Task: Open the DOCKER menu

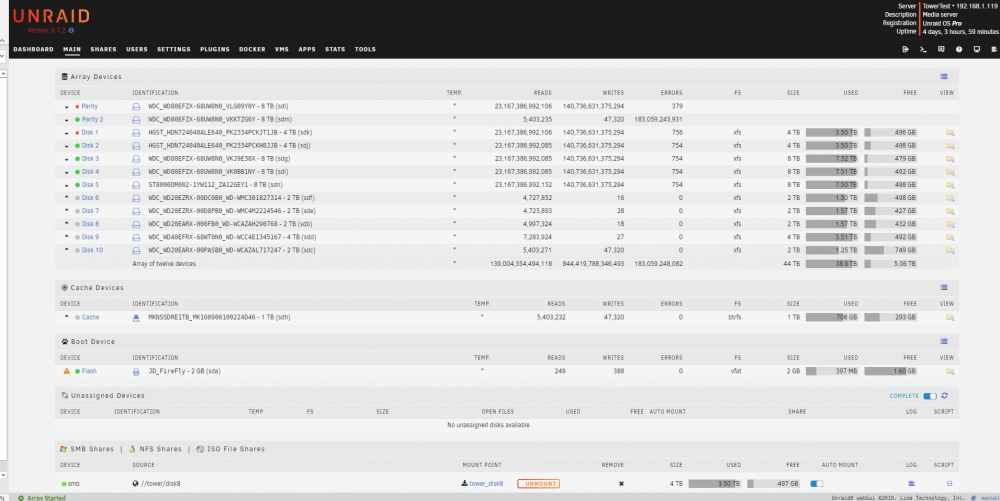Action: [x=252, y=49]
